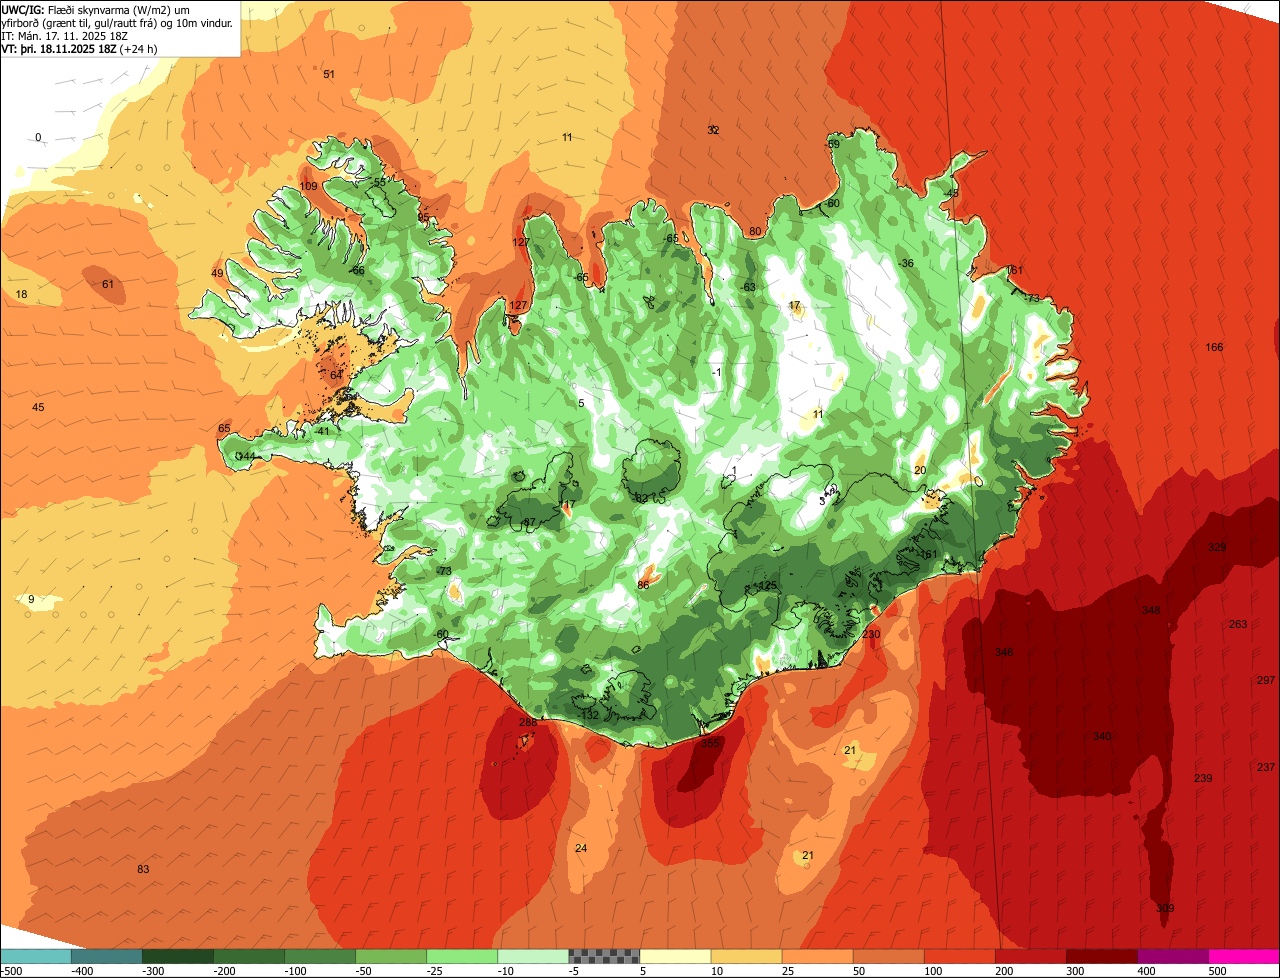Click the flux value '355' on south coast
The image size is (1280, 978).
pos(710,743)
